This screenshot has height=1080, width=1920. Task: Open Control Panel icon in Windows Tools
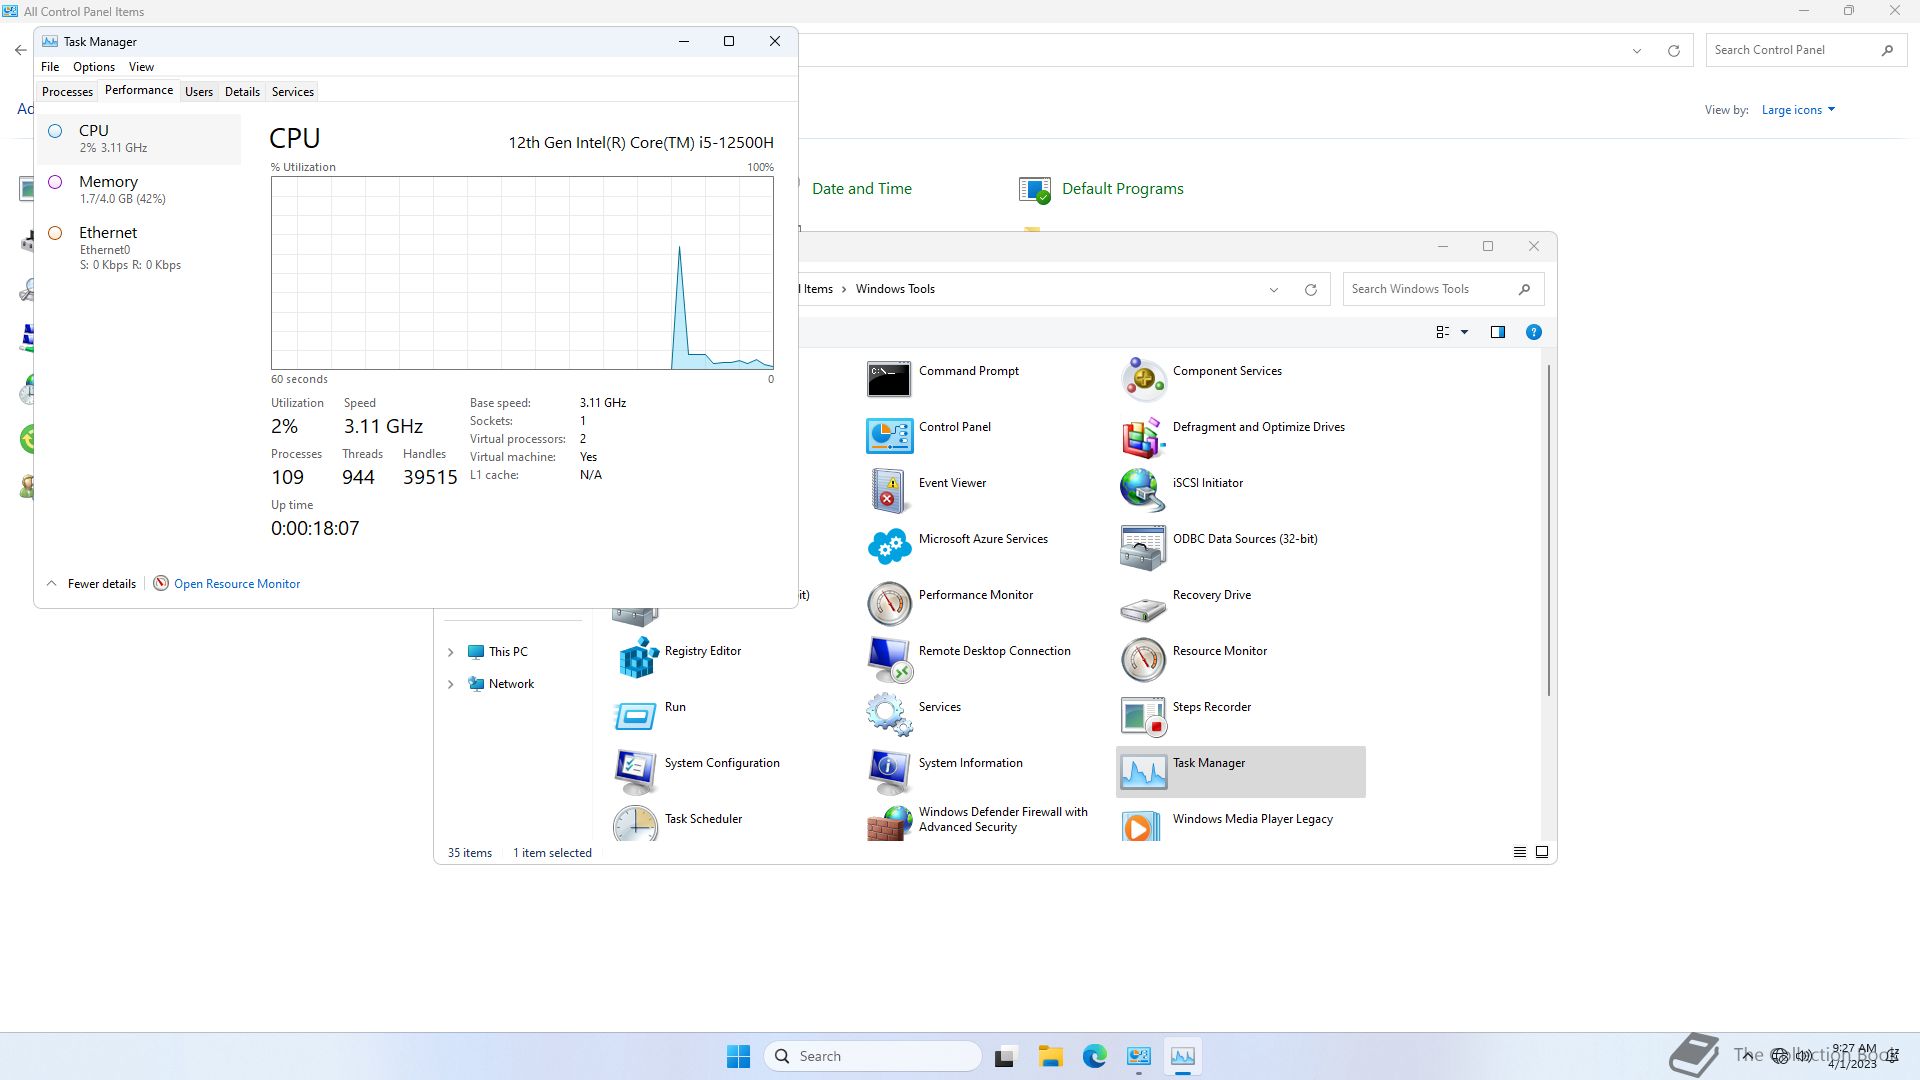888,435
